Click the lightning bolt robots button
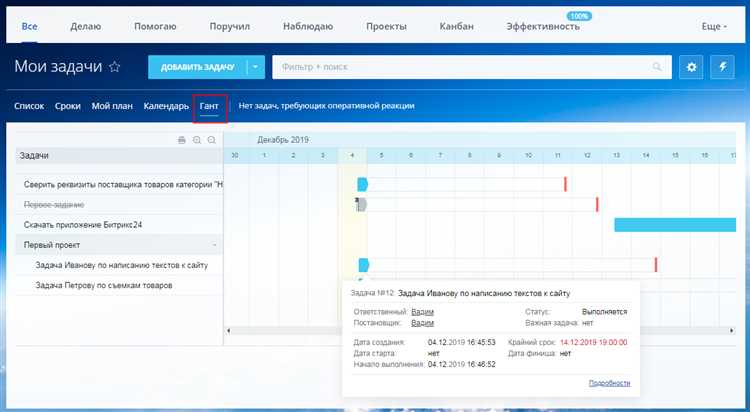The image size is (750, 412). [722, 67]
